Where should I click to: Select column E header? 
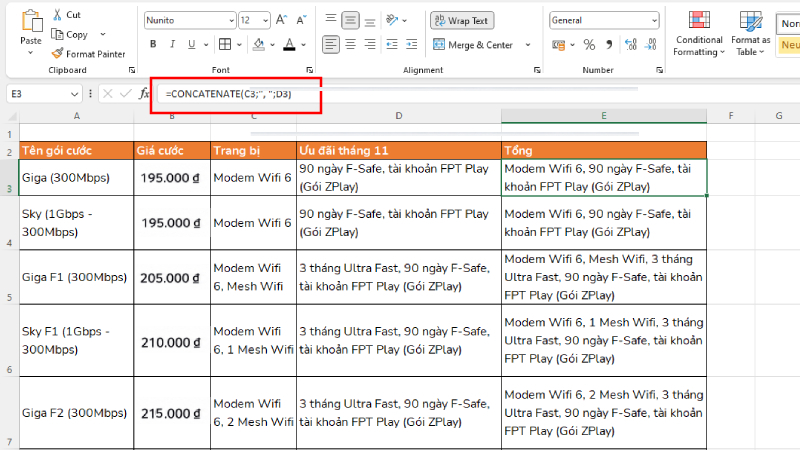(604, 116)
